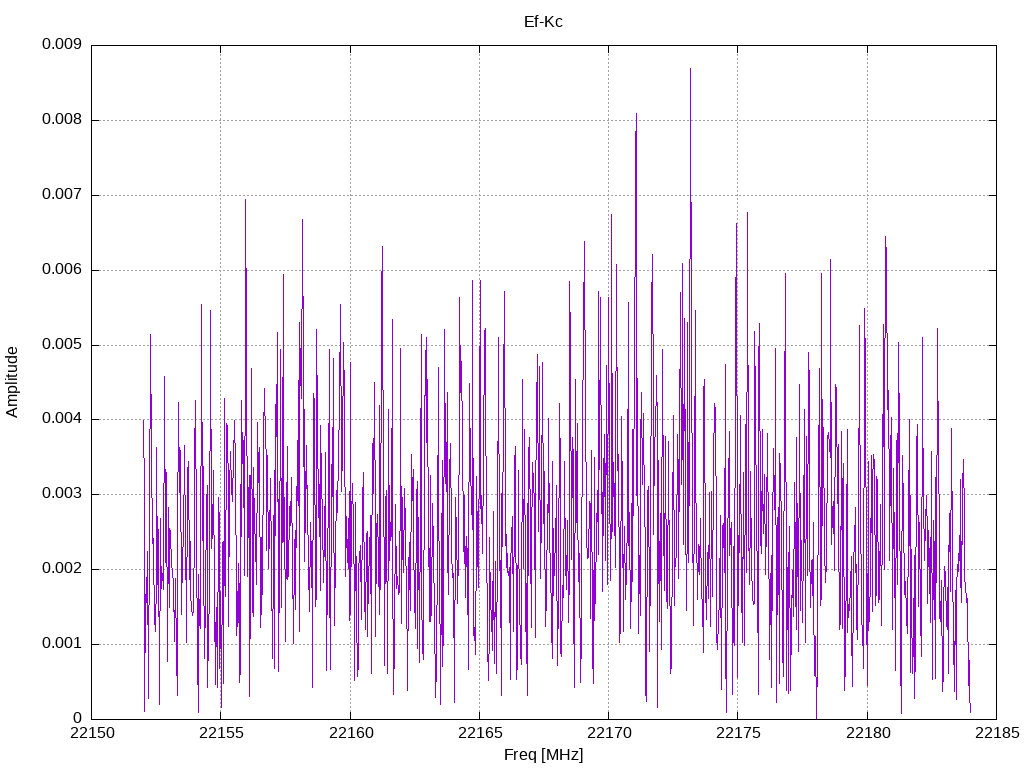Click the y-axis tick value 0.003
1024x768 pixels.
coord(62,494)
